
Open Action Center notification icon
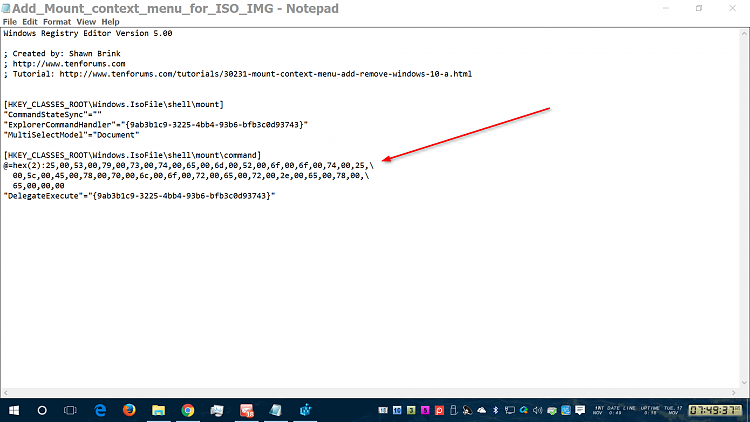[580, 411]
